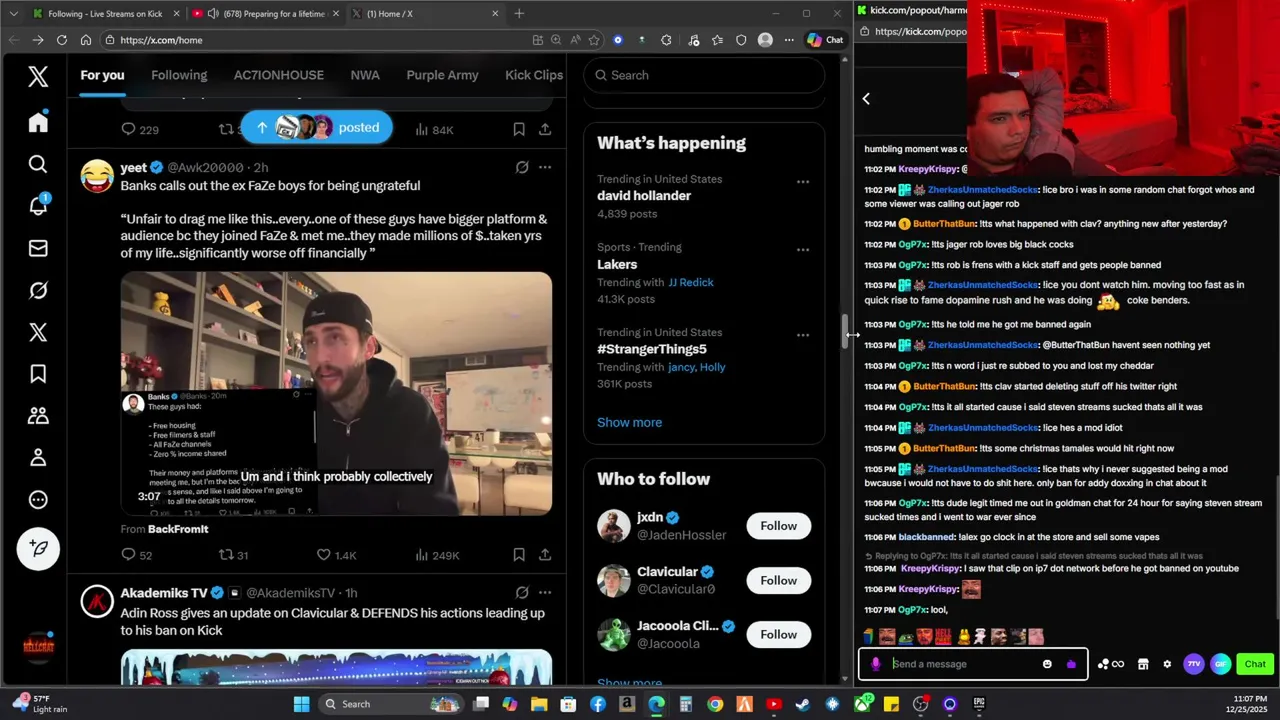Open options for #StrangerThings5 trend
The image size is (1280, 720).
[x=803, y=335]
